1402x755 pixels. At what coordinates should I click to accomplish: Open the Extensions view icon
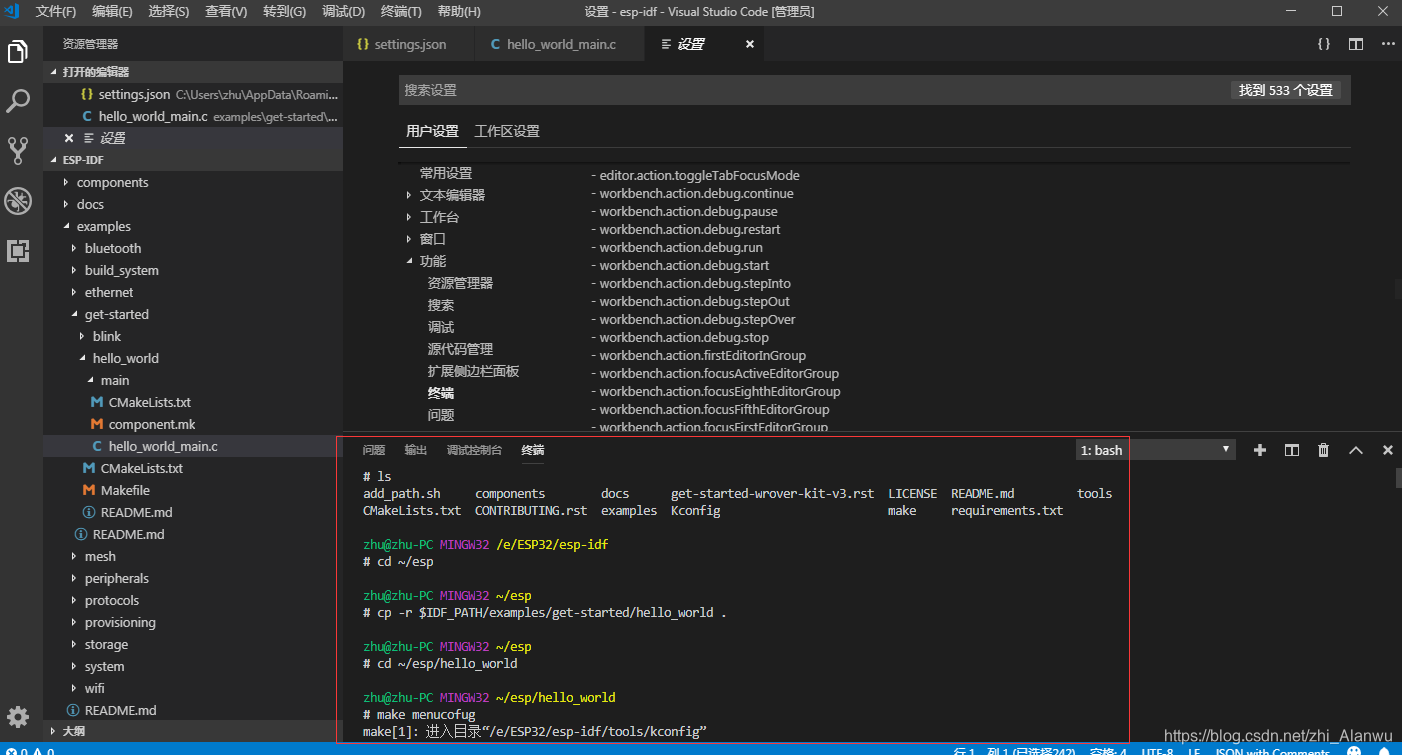coord(18,251)
